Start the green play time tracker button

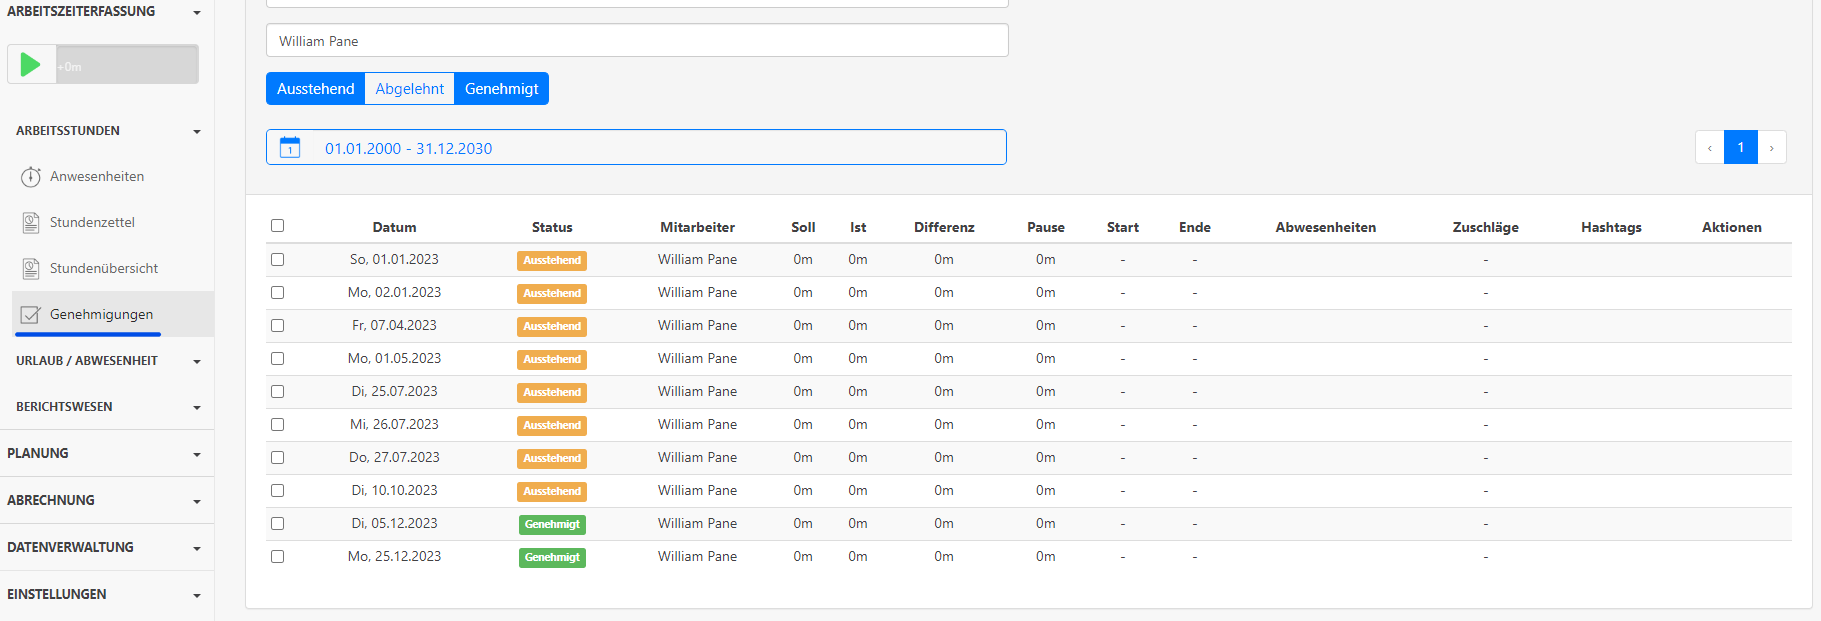31,65
